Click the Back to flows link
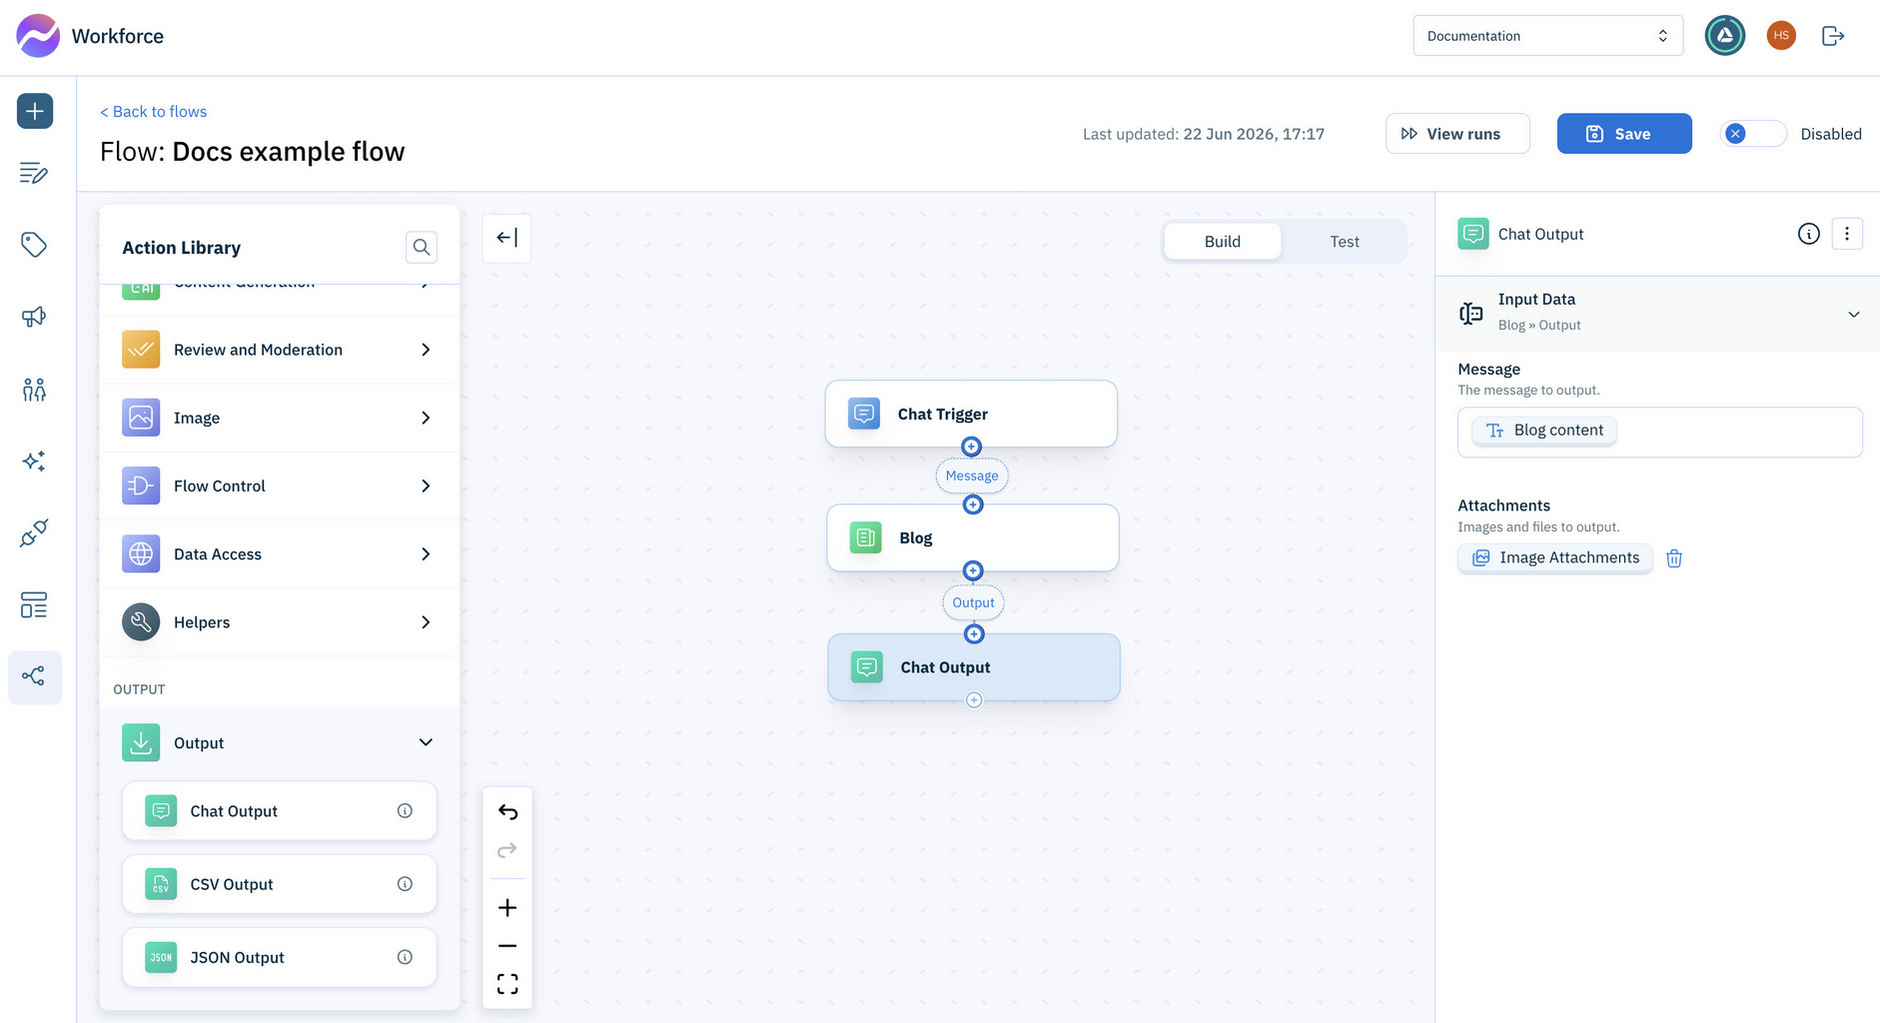The height and width of the screenshot is (1023, 1880). [x=153, y=112]
